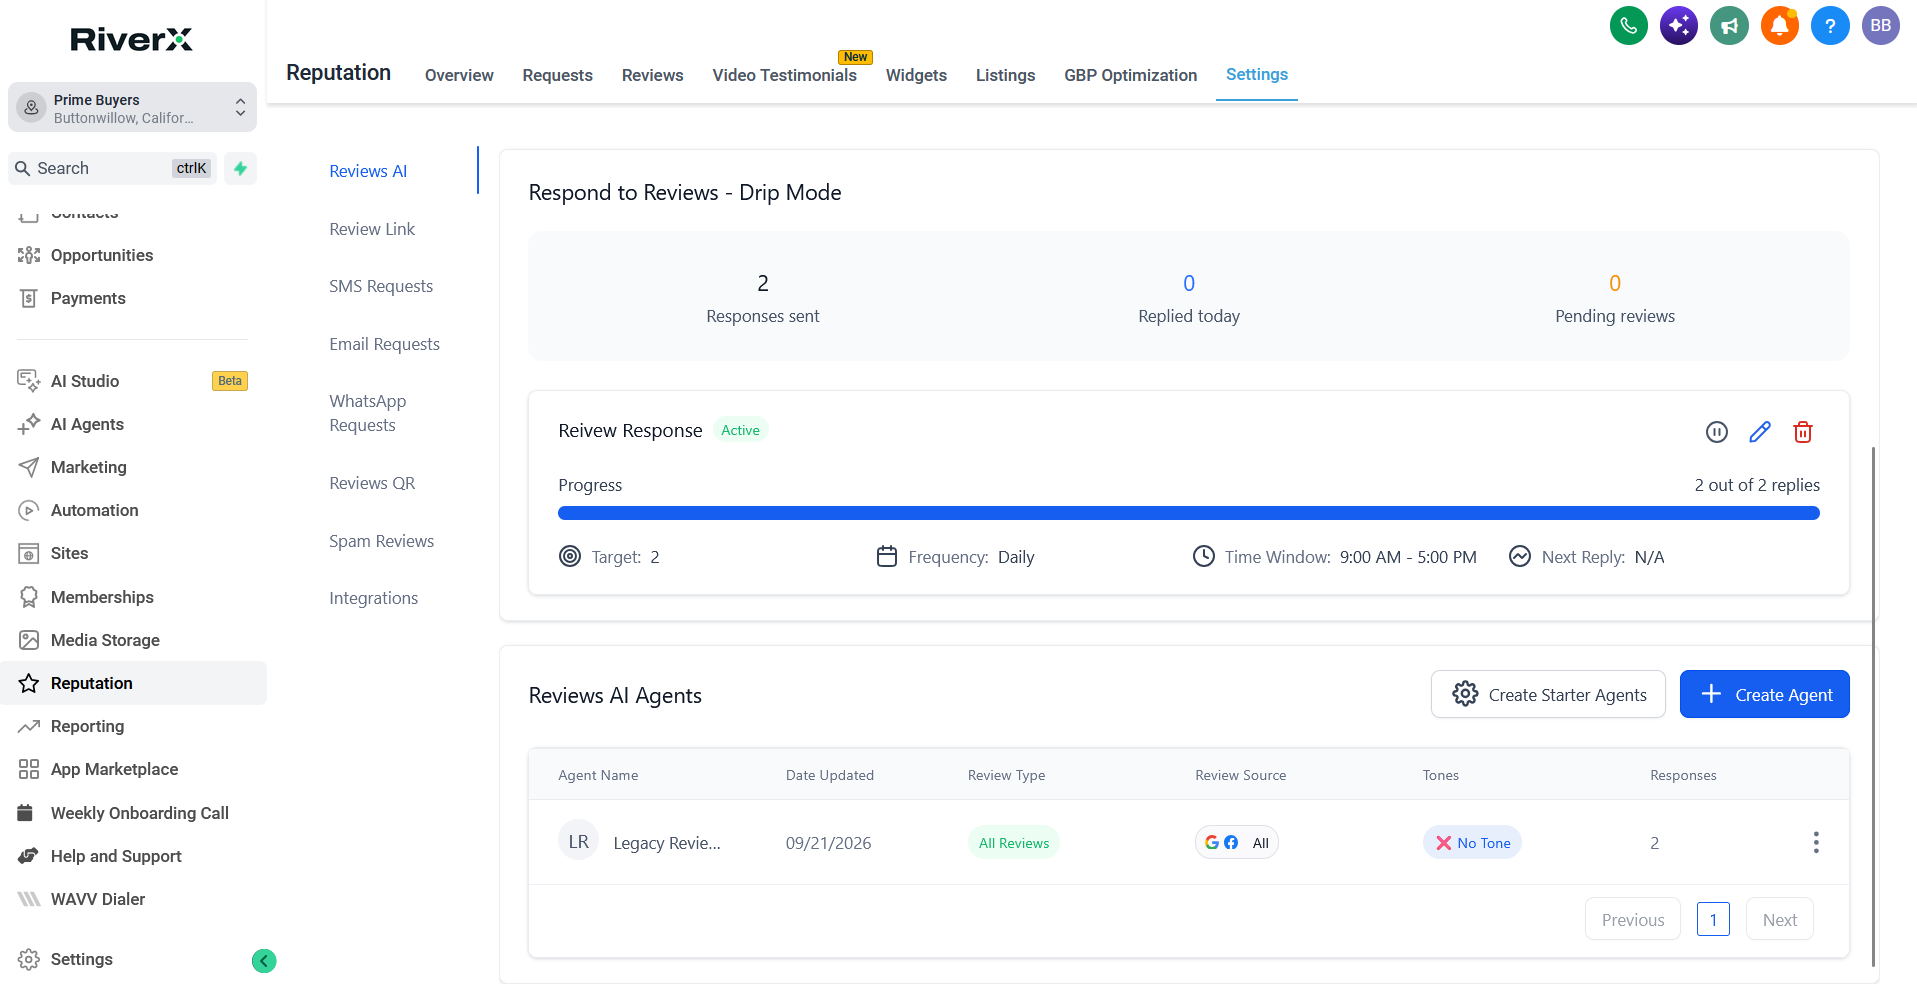The width and height of the screenshot is (1917, 993).
Task: Open the Video Testimonials tab
Action: [x=784, y=75]
